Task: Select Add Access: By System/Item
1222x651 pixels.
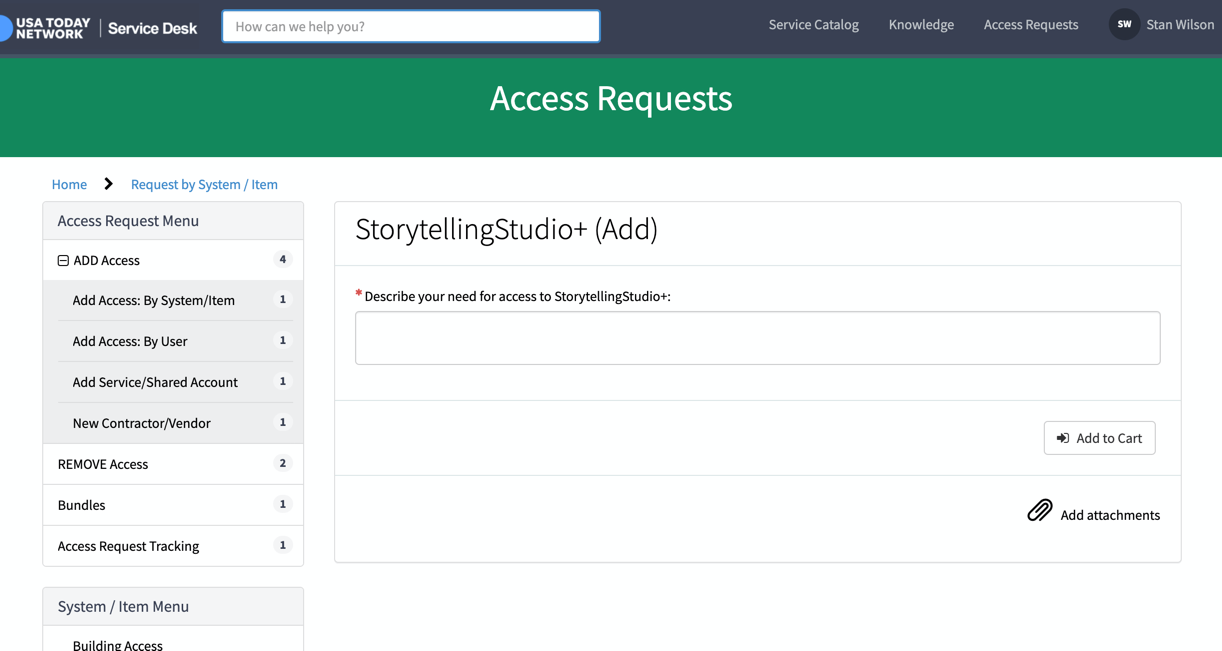Action: 154,300
